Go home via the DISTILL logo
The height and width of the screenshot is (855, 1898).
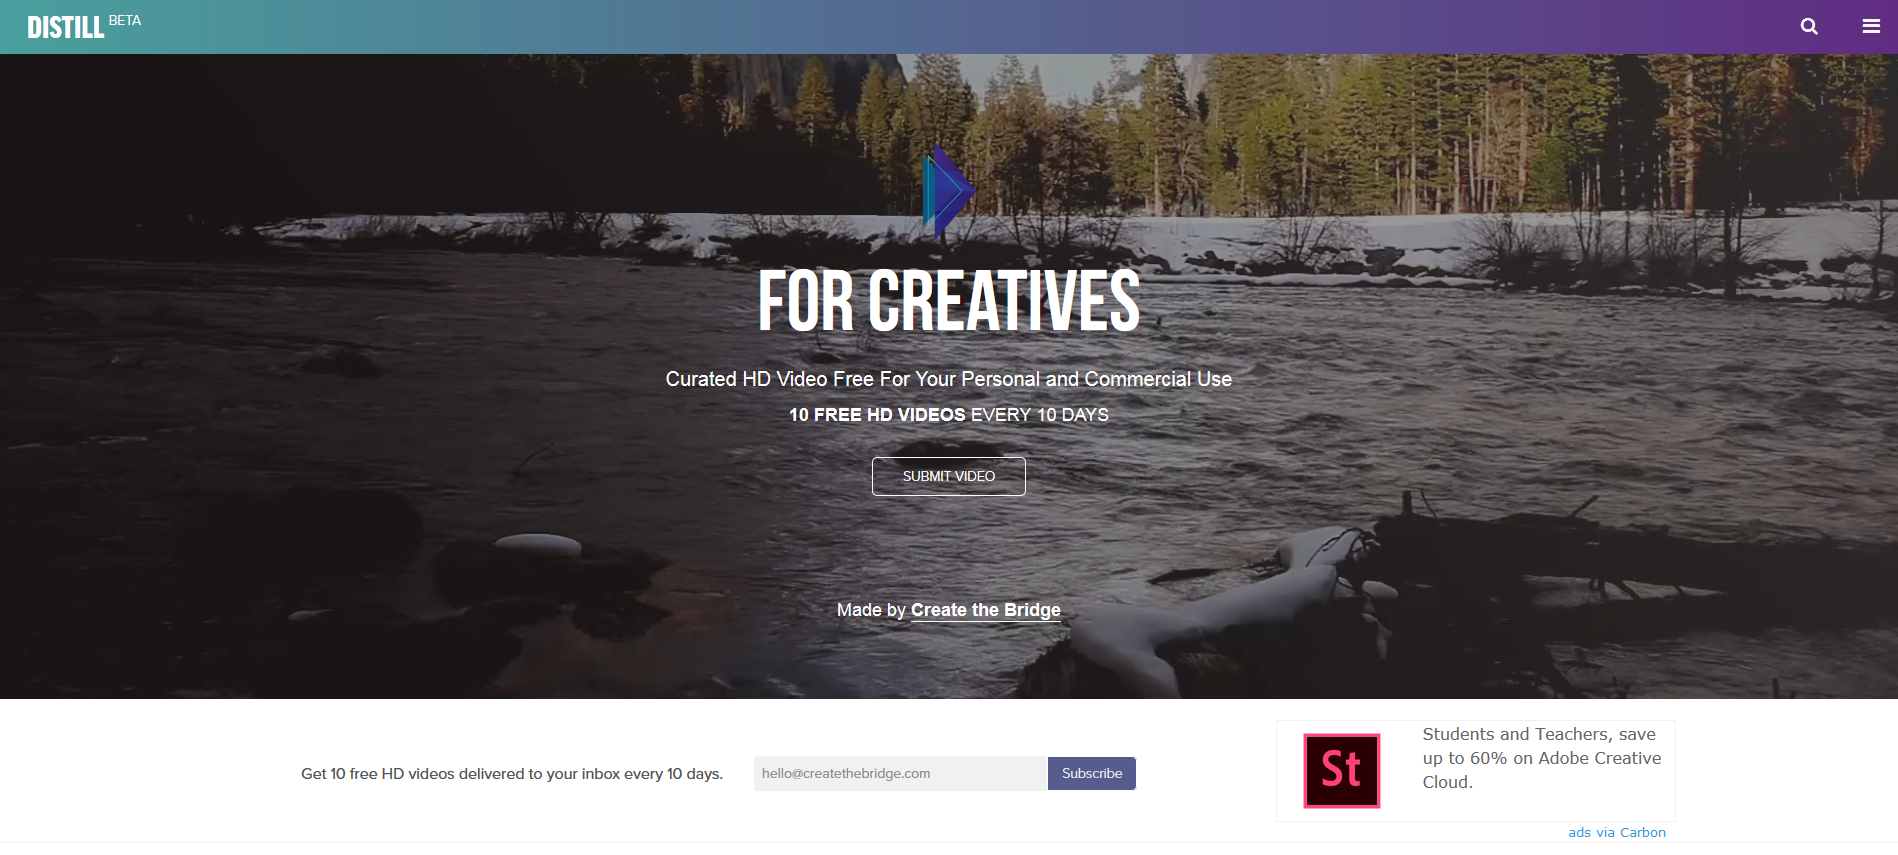click(65, 28)
